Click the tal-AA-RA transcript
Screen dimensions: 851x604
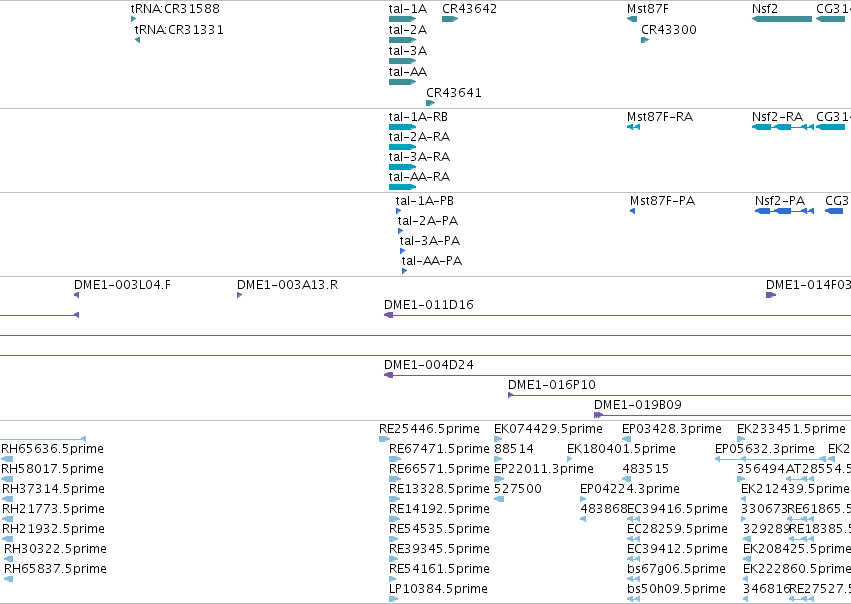click(402, 187)
